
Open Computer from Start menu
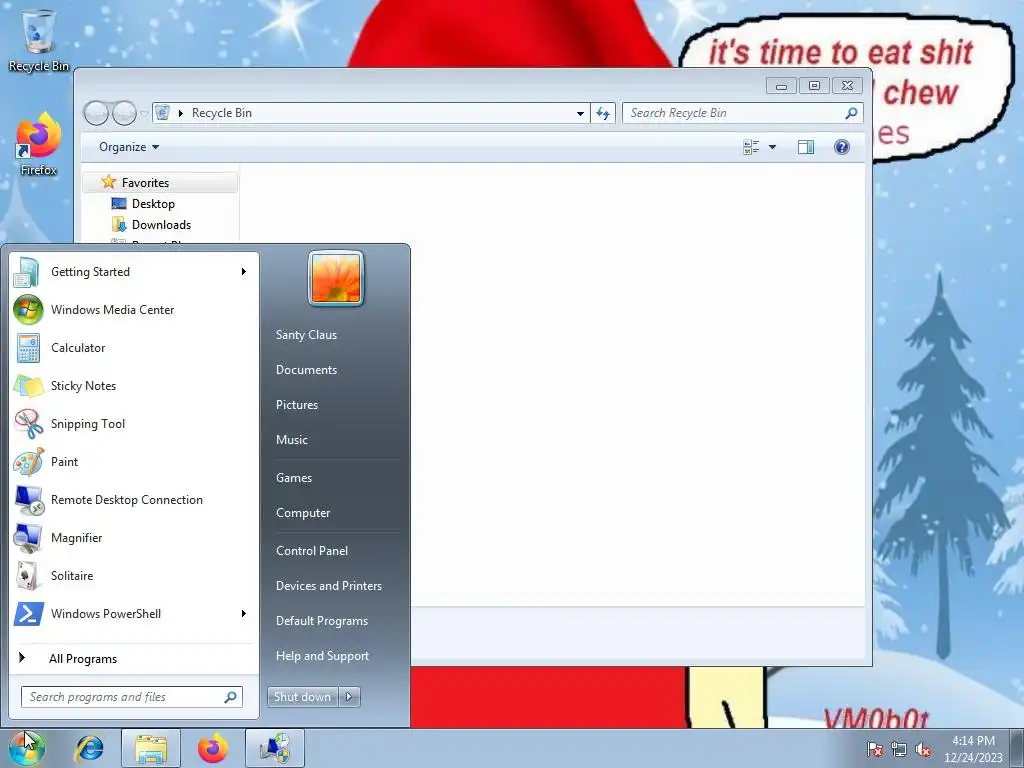(303, 513)
